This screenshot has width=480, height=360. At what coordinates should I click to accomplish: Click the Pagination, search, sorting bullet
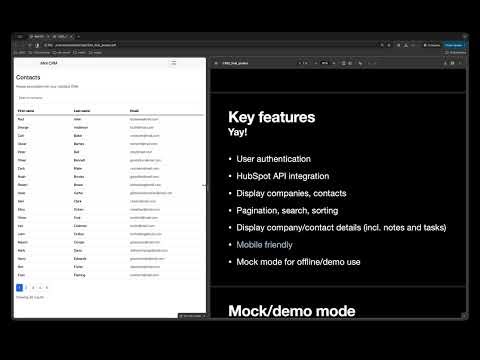[287, 211]
